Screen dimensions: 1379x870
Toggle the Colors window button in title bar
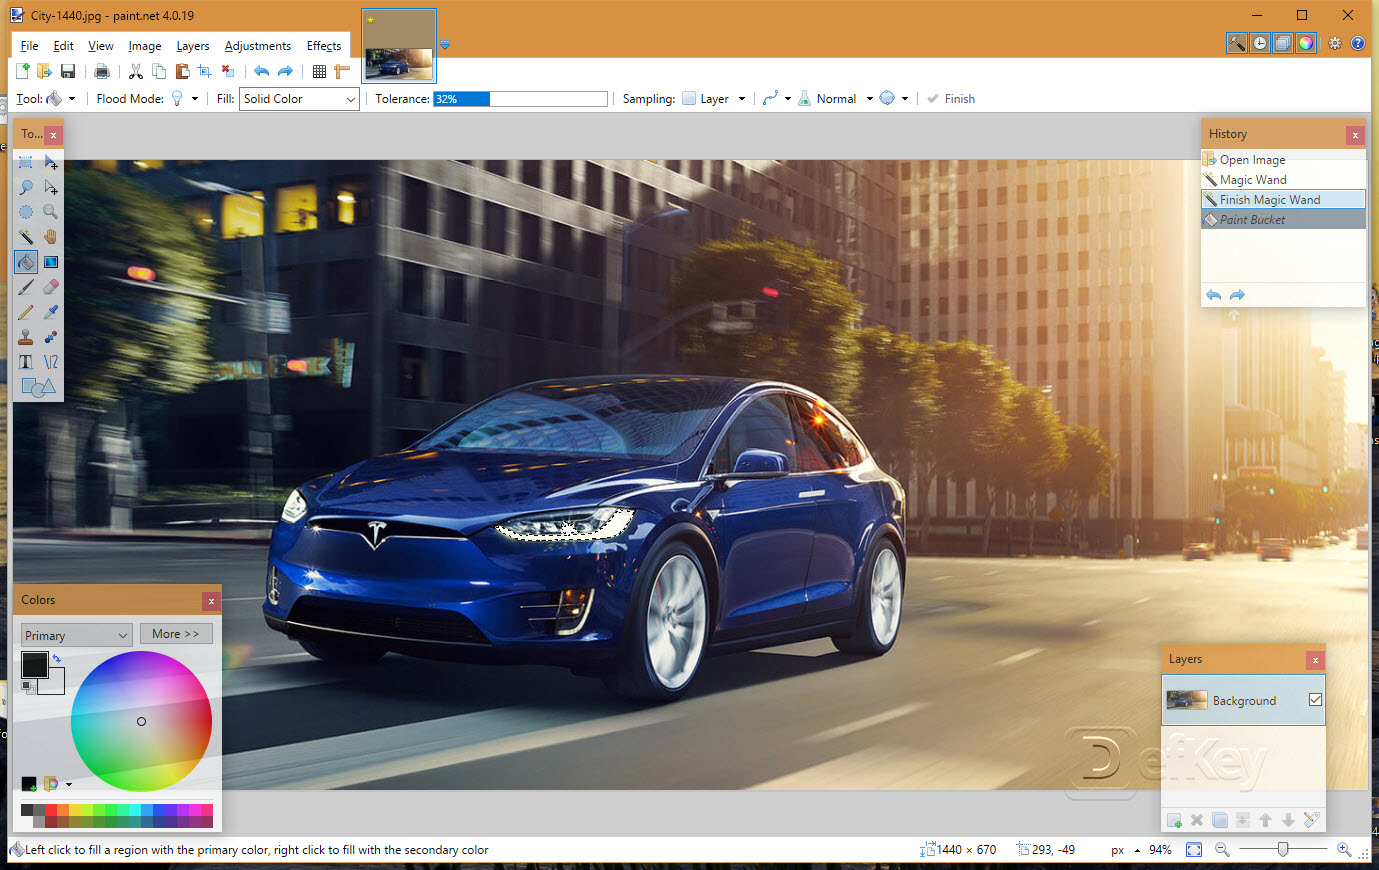(1306, 43)
